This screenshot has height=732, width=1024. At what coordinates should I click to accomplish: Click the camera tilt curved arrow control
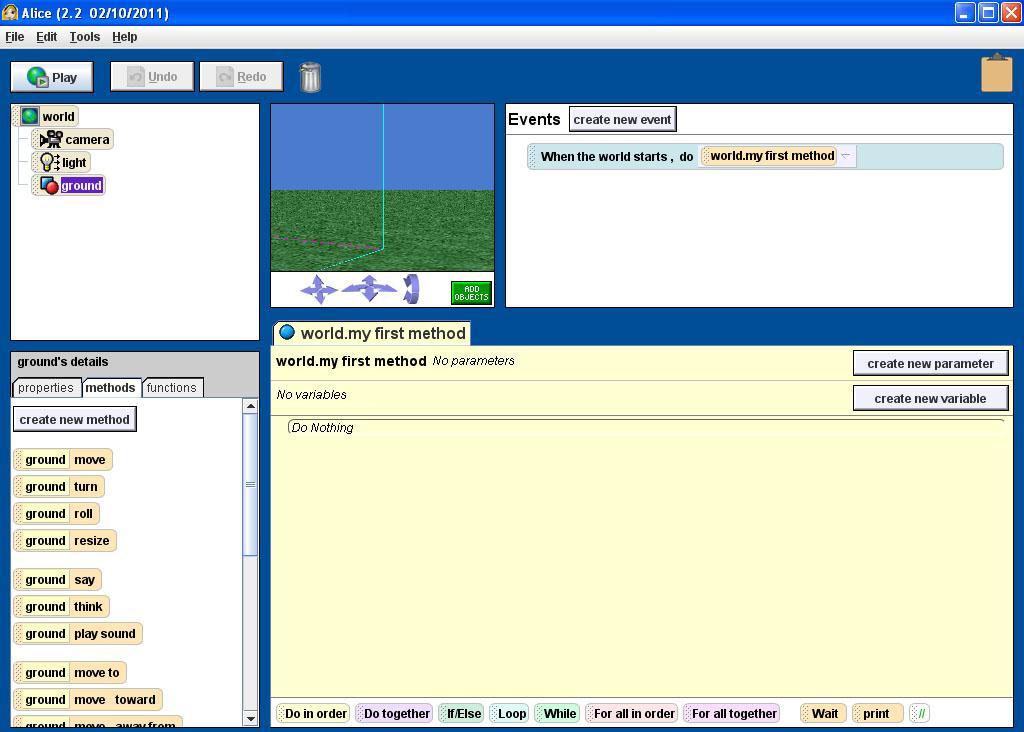(411, 289)
